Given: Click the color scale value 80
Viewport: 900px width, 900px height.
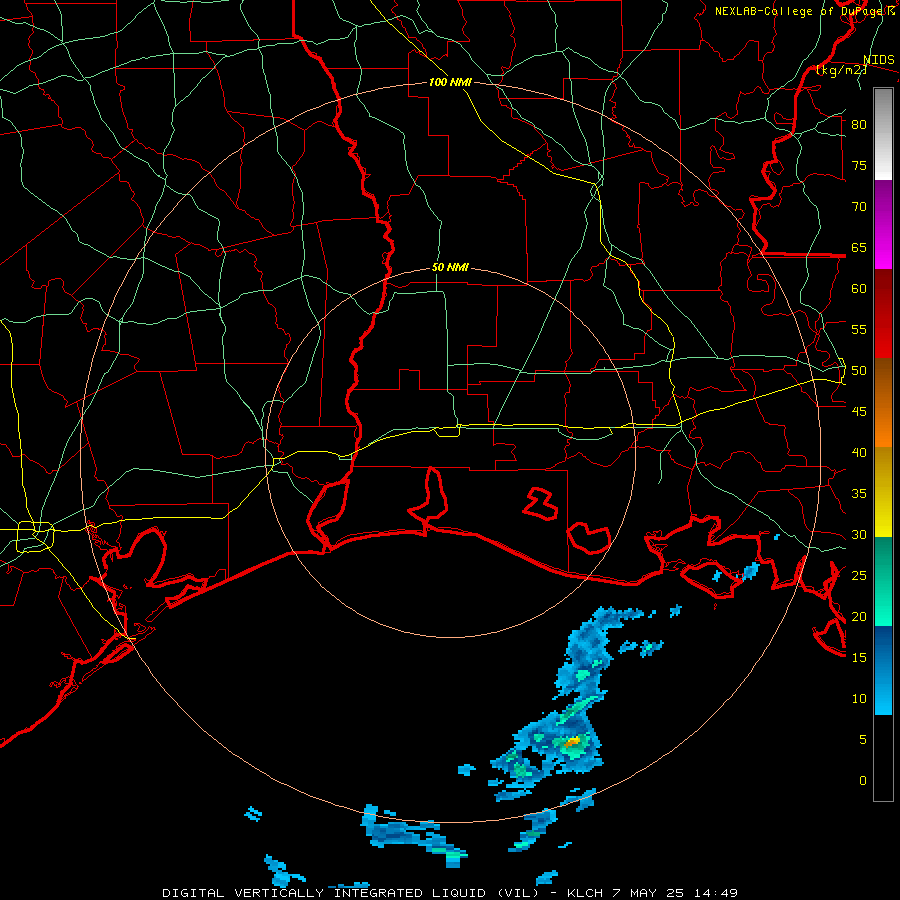Looking at the screenshot, I should tap(859, 125).
